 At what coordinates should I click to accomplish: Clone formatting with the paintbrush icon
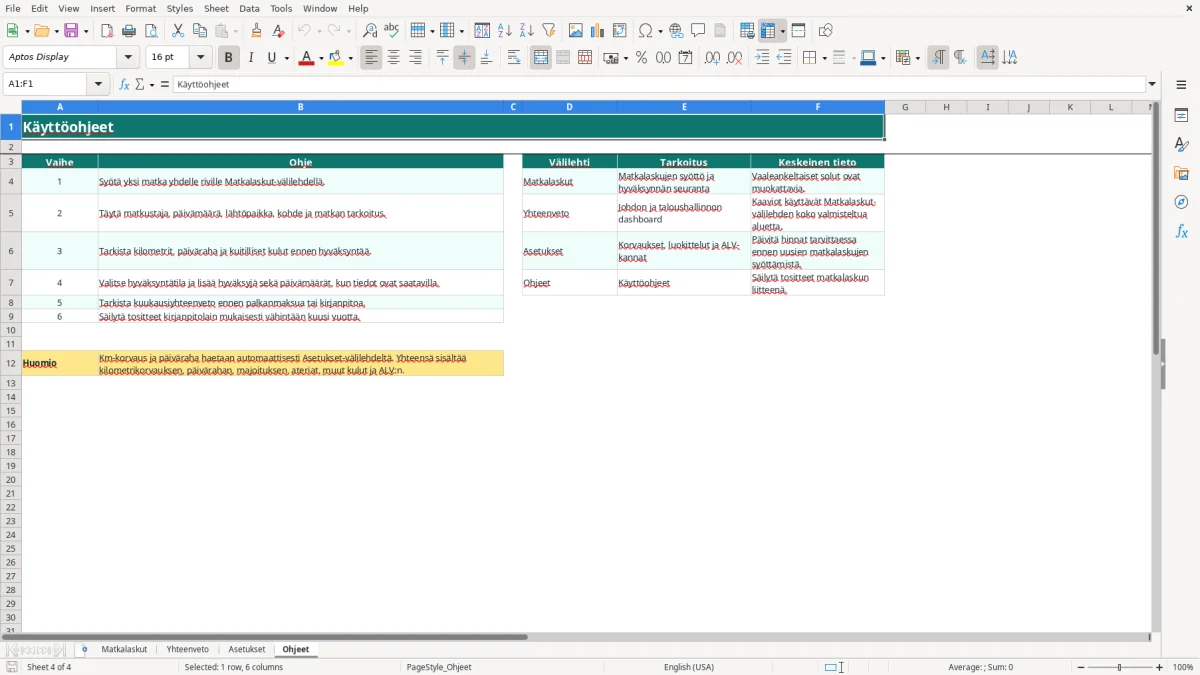coord(257,31)
